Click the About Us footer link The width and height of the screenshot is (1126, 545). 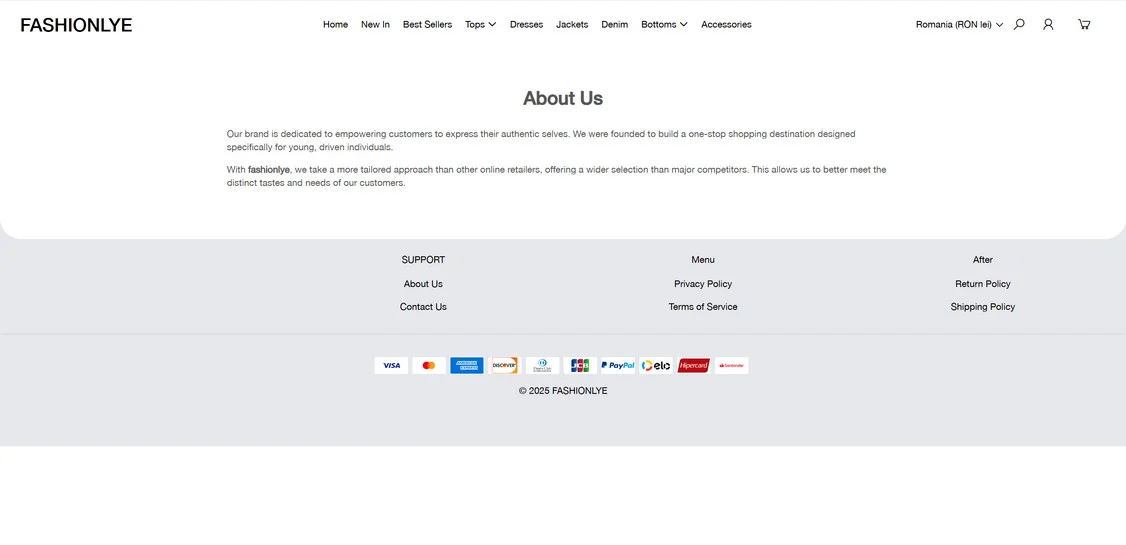(423, 284)
